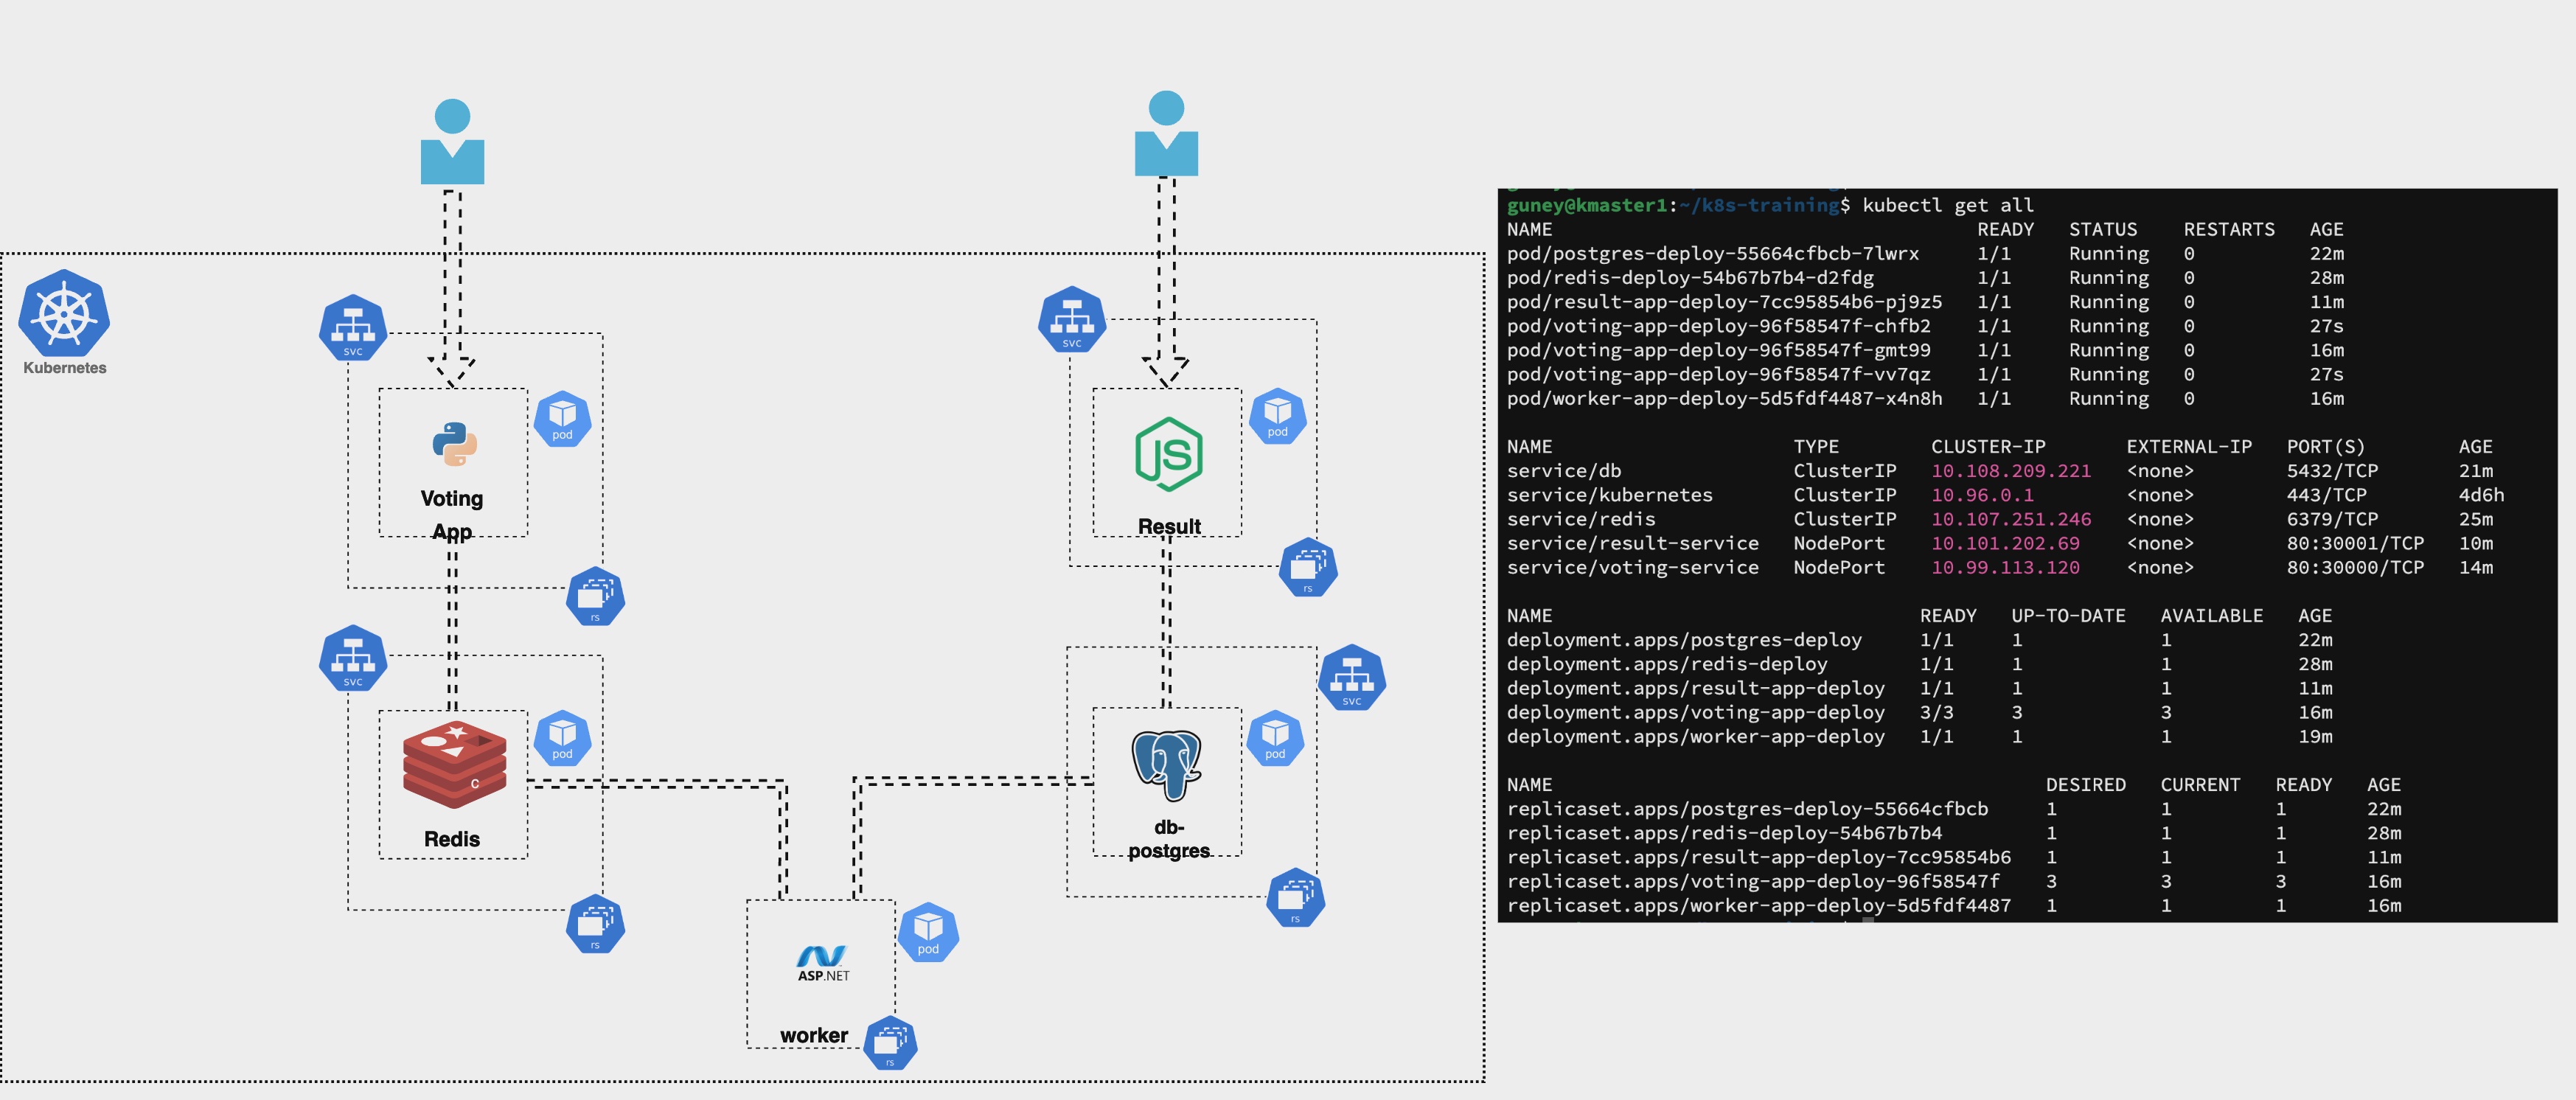Click the svc icon for Voting App
The image size is (2576, 1100).
point(353,327)
